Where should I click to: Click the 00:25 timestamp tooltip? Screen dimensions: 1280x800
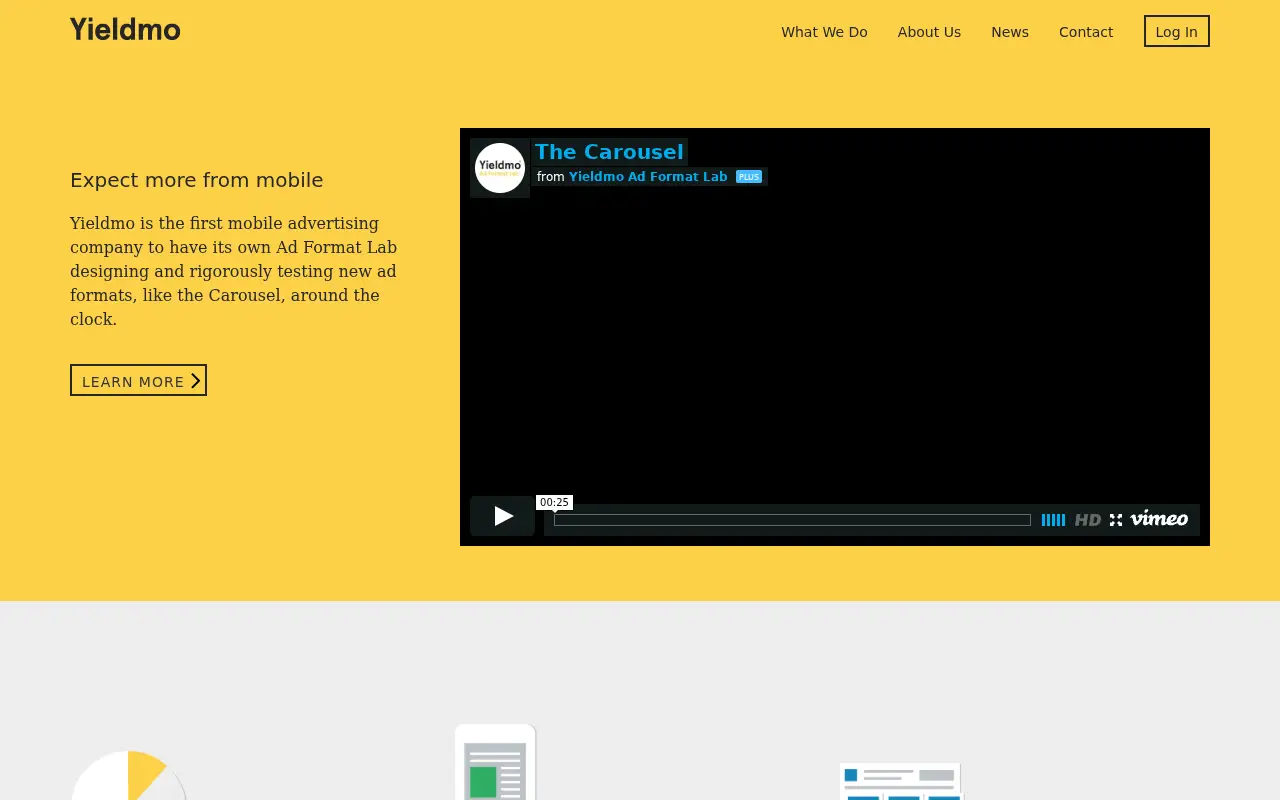point(554,502)
